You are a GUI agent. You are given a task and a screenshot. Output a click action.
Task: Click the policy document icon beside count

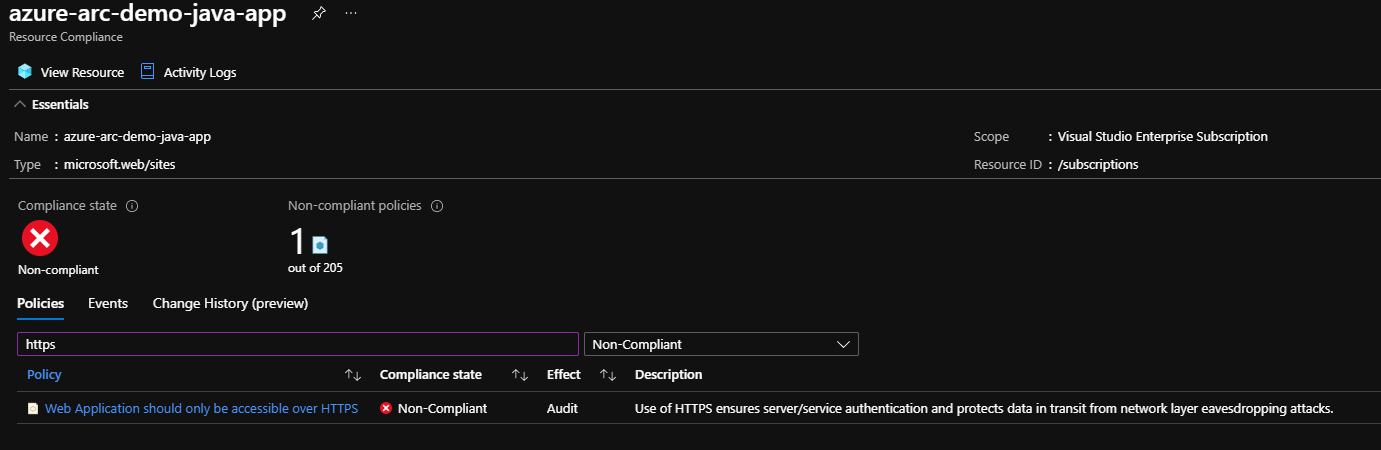pos(319,244)
